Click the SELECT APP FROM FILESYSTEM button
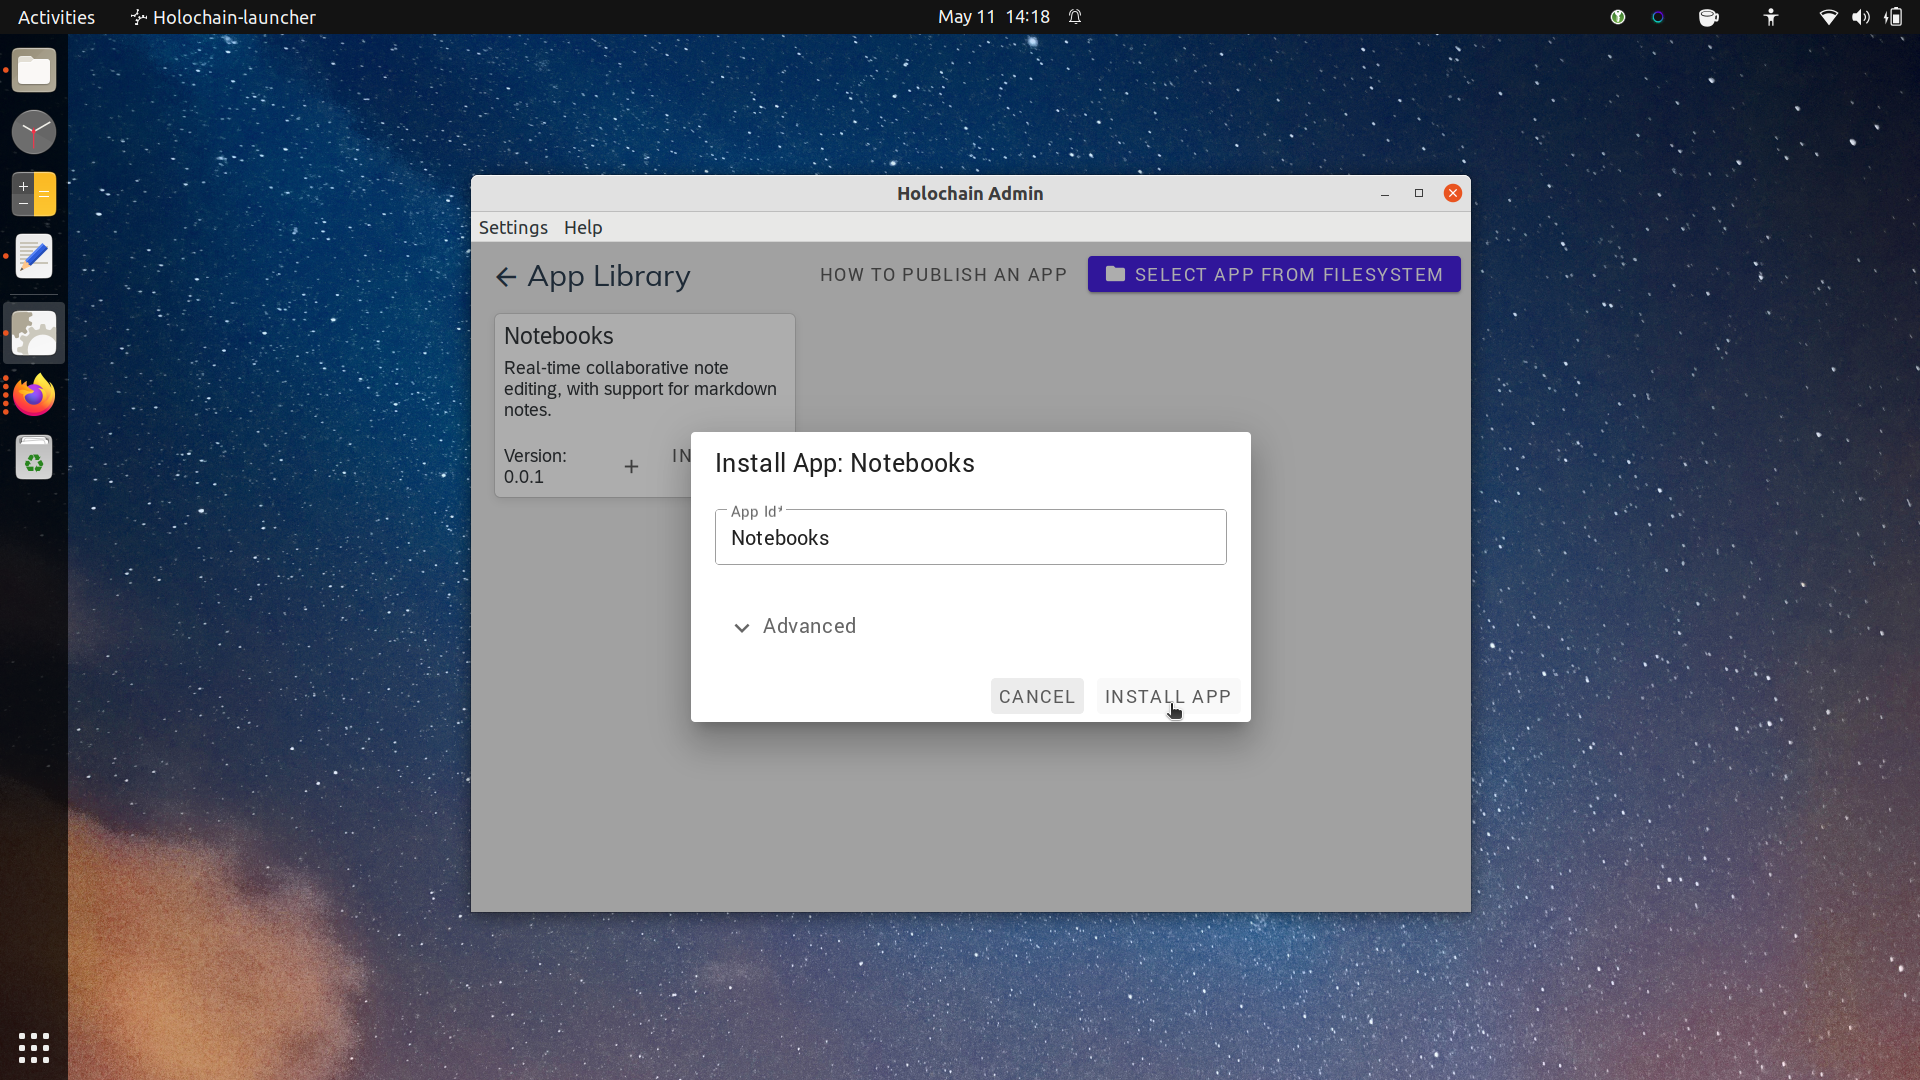Image resolution: width=1920 pixels, height=1080 pixels. pos(1274,274)
